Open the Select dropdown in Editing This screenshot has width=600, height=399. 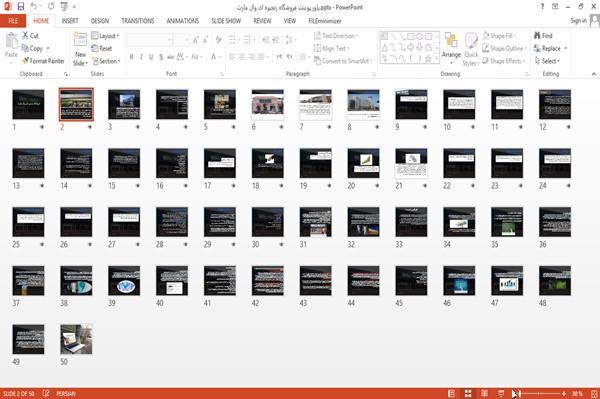tap(547, 61)
